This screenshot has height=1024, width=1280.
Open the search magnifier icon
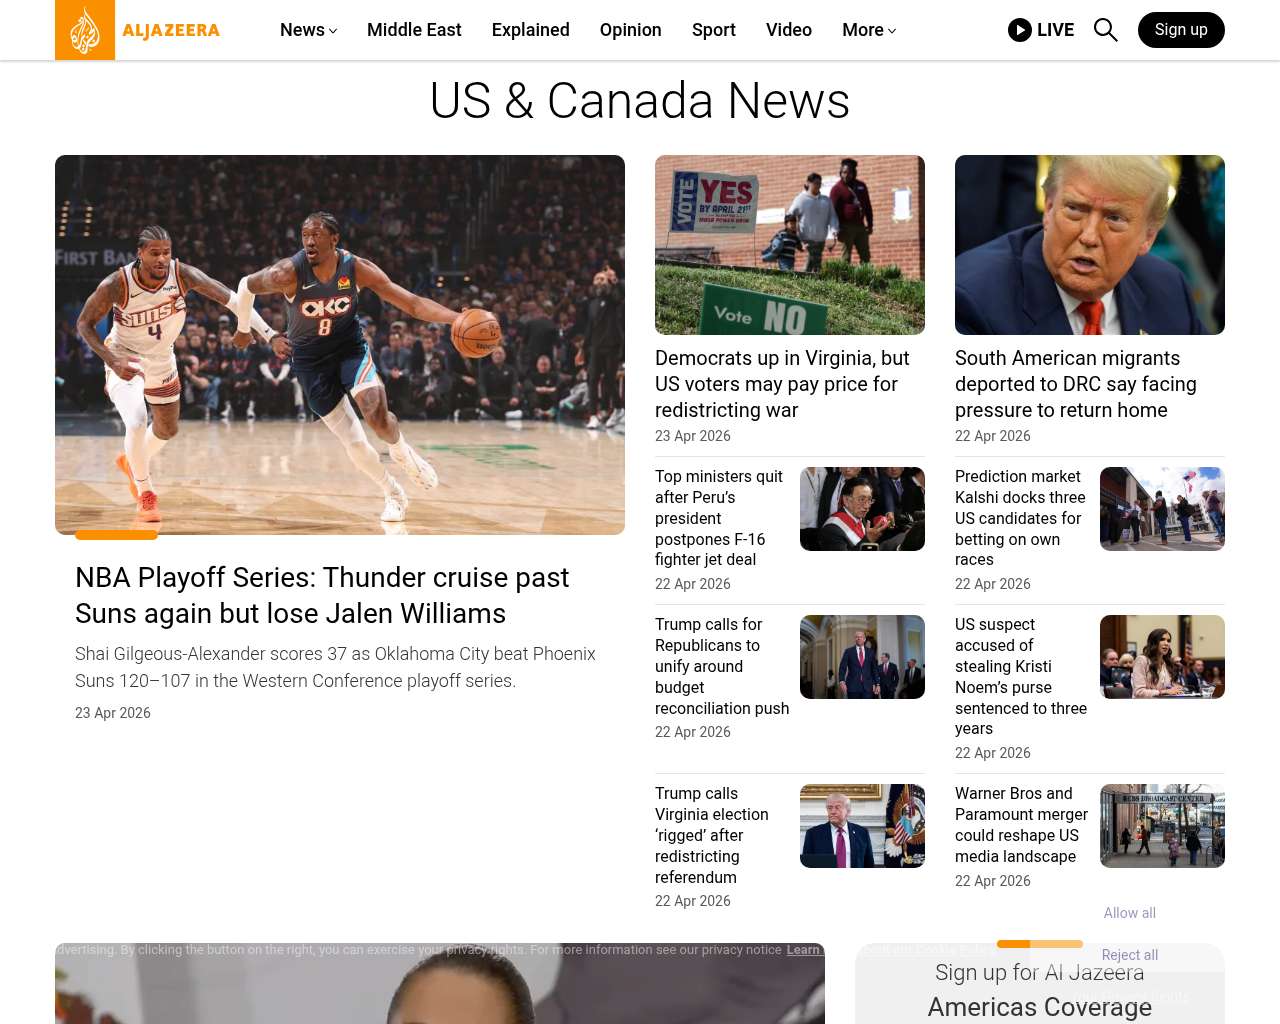pyautogui.click(x=1105, y=30)
